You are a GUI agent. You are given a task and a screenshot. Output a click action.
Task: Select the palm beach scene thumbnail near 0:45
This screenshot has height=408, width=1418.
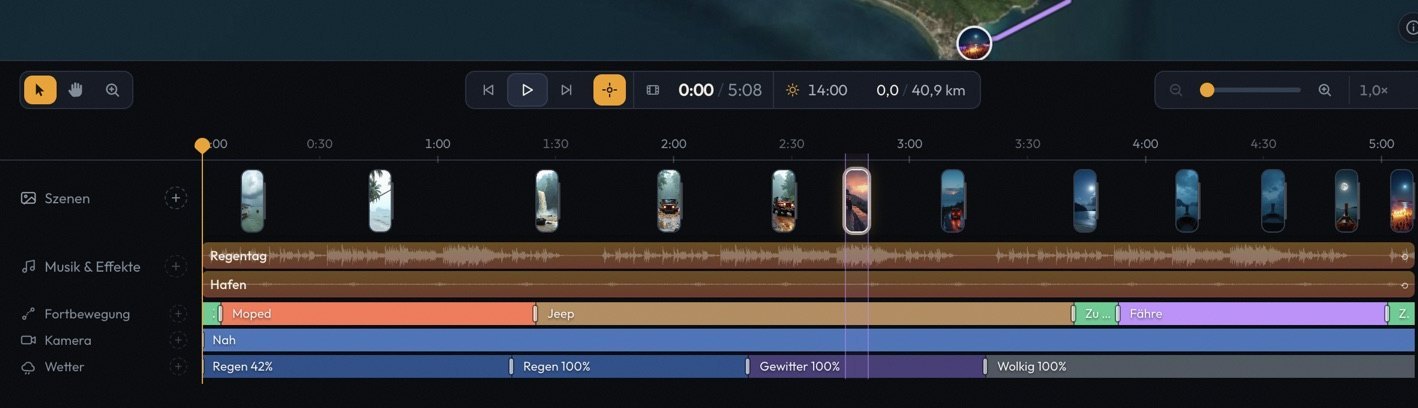380,200
